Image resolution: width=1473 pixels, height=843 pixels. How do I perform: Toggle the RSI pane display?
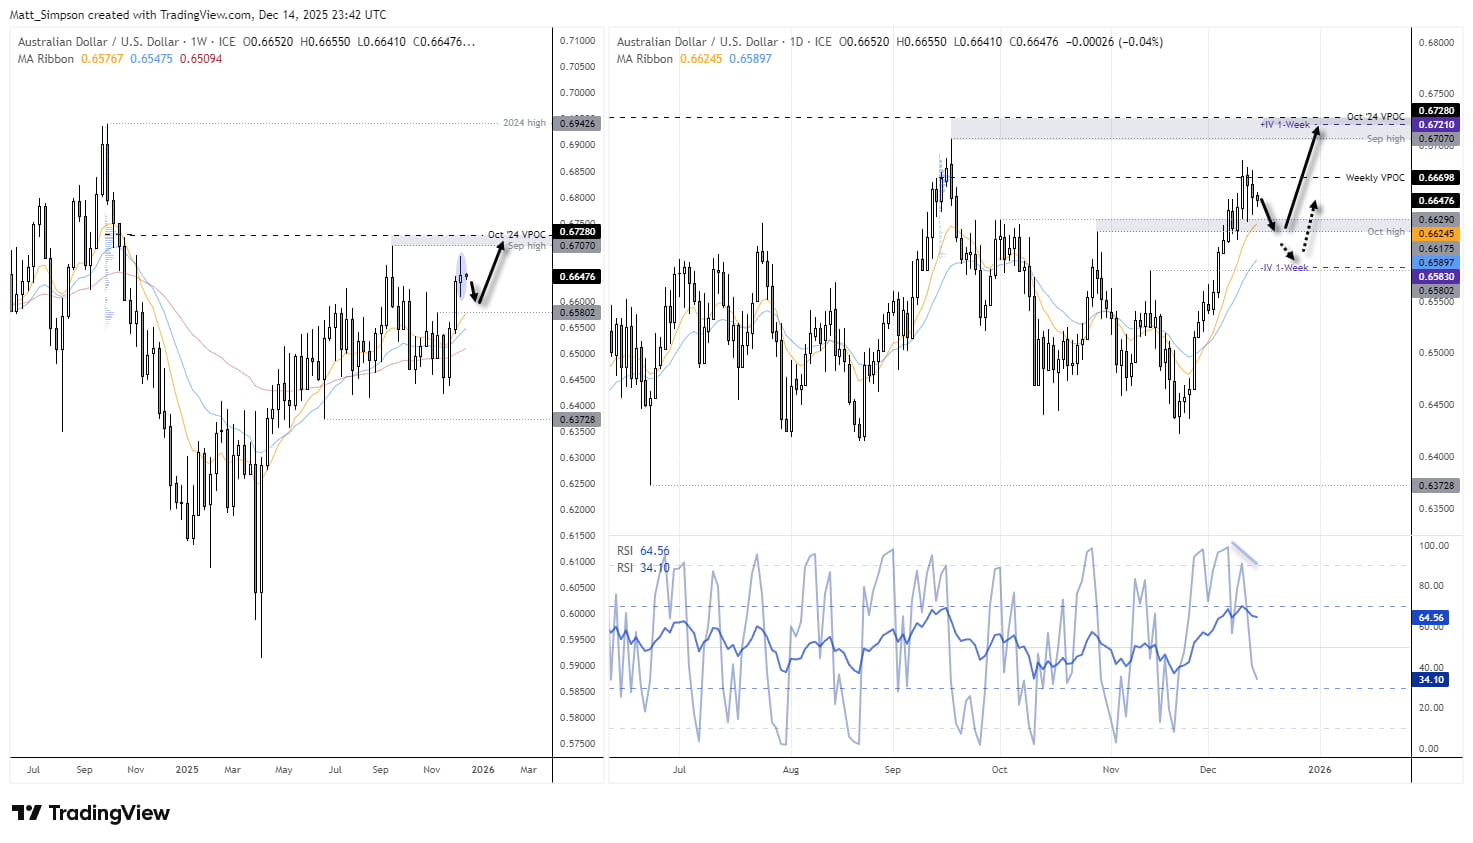click(x=625, y=551)
